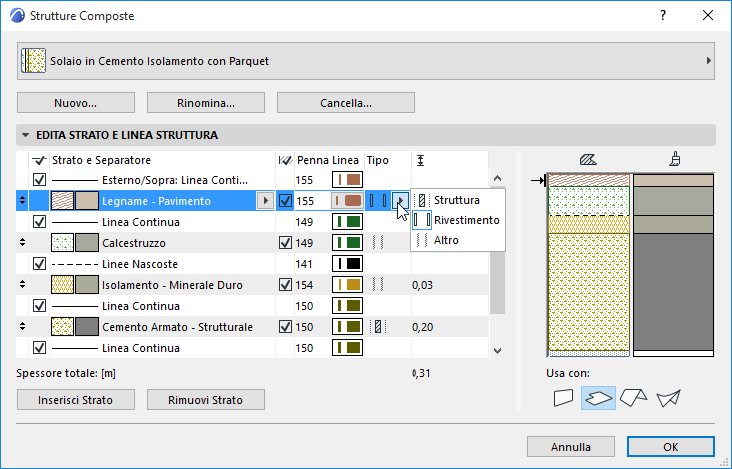Click the surface paintbrush preview icon
732x469 pixels.
(x=675, y=160)
